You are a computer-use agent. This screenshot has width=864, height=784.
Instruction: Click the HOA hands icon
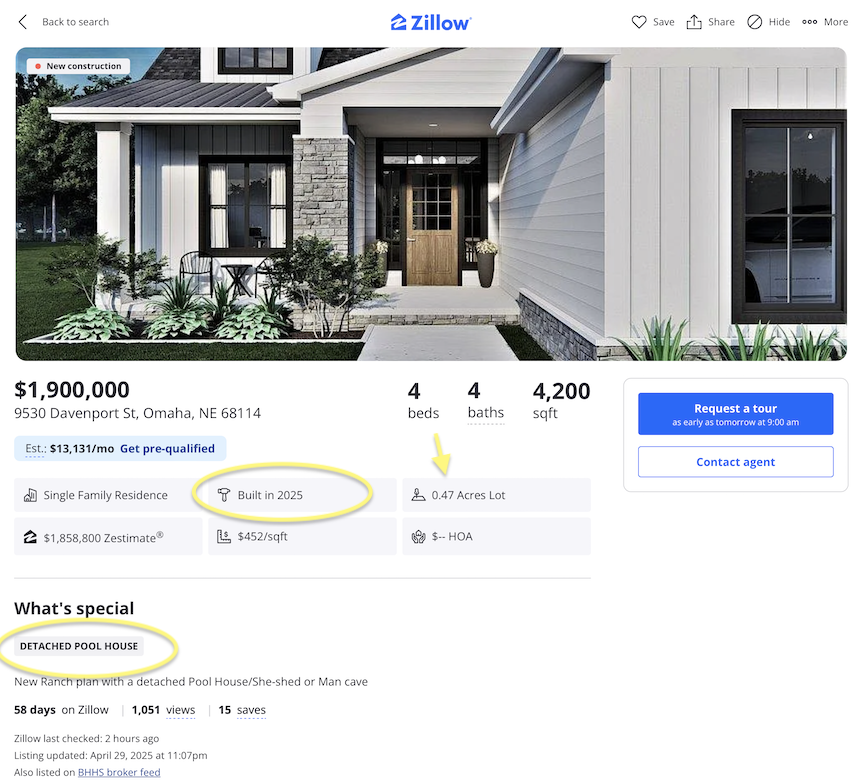point(418,537)
